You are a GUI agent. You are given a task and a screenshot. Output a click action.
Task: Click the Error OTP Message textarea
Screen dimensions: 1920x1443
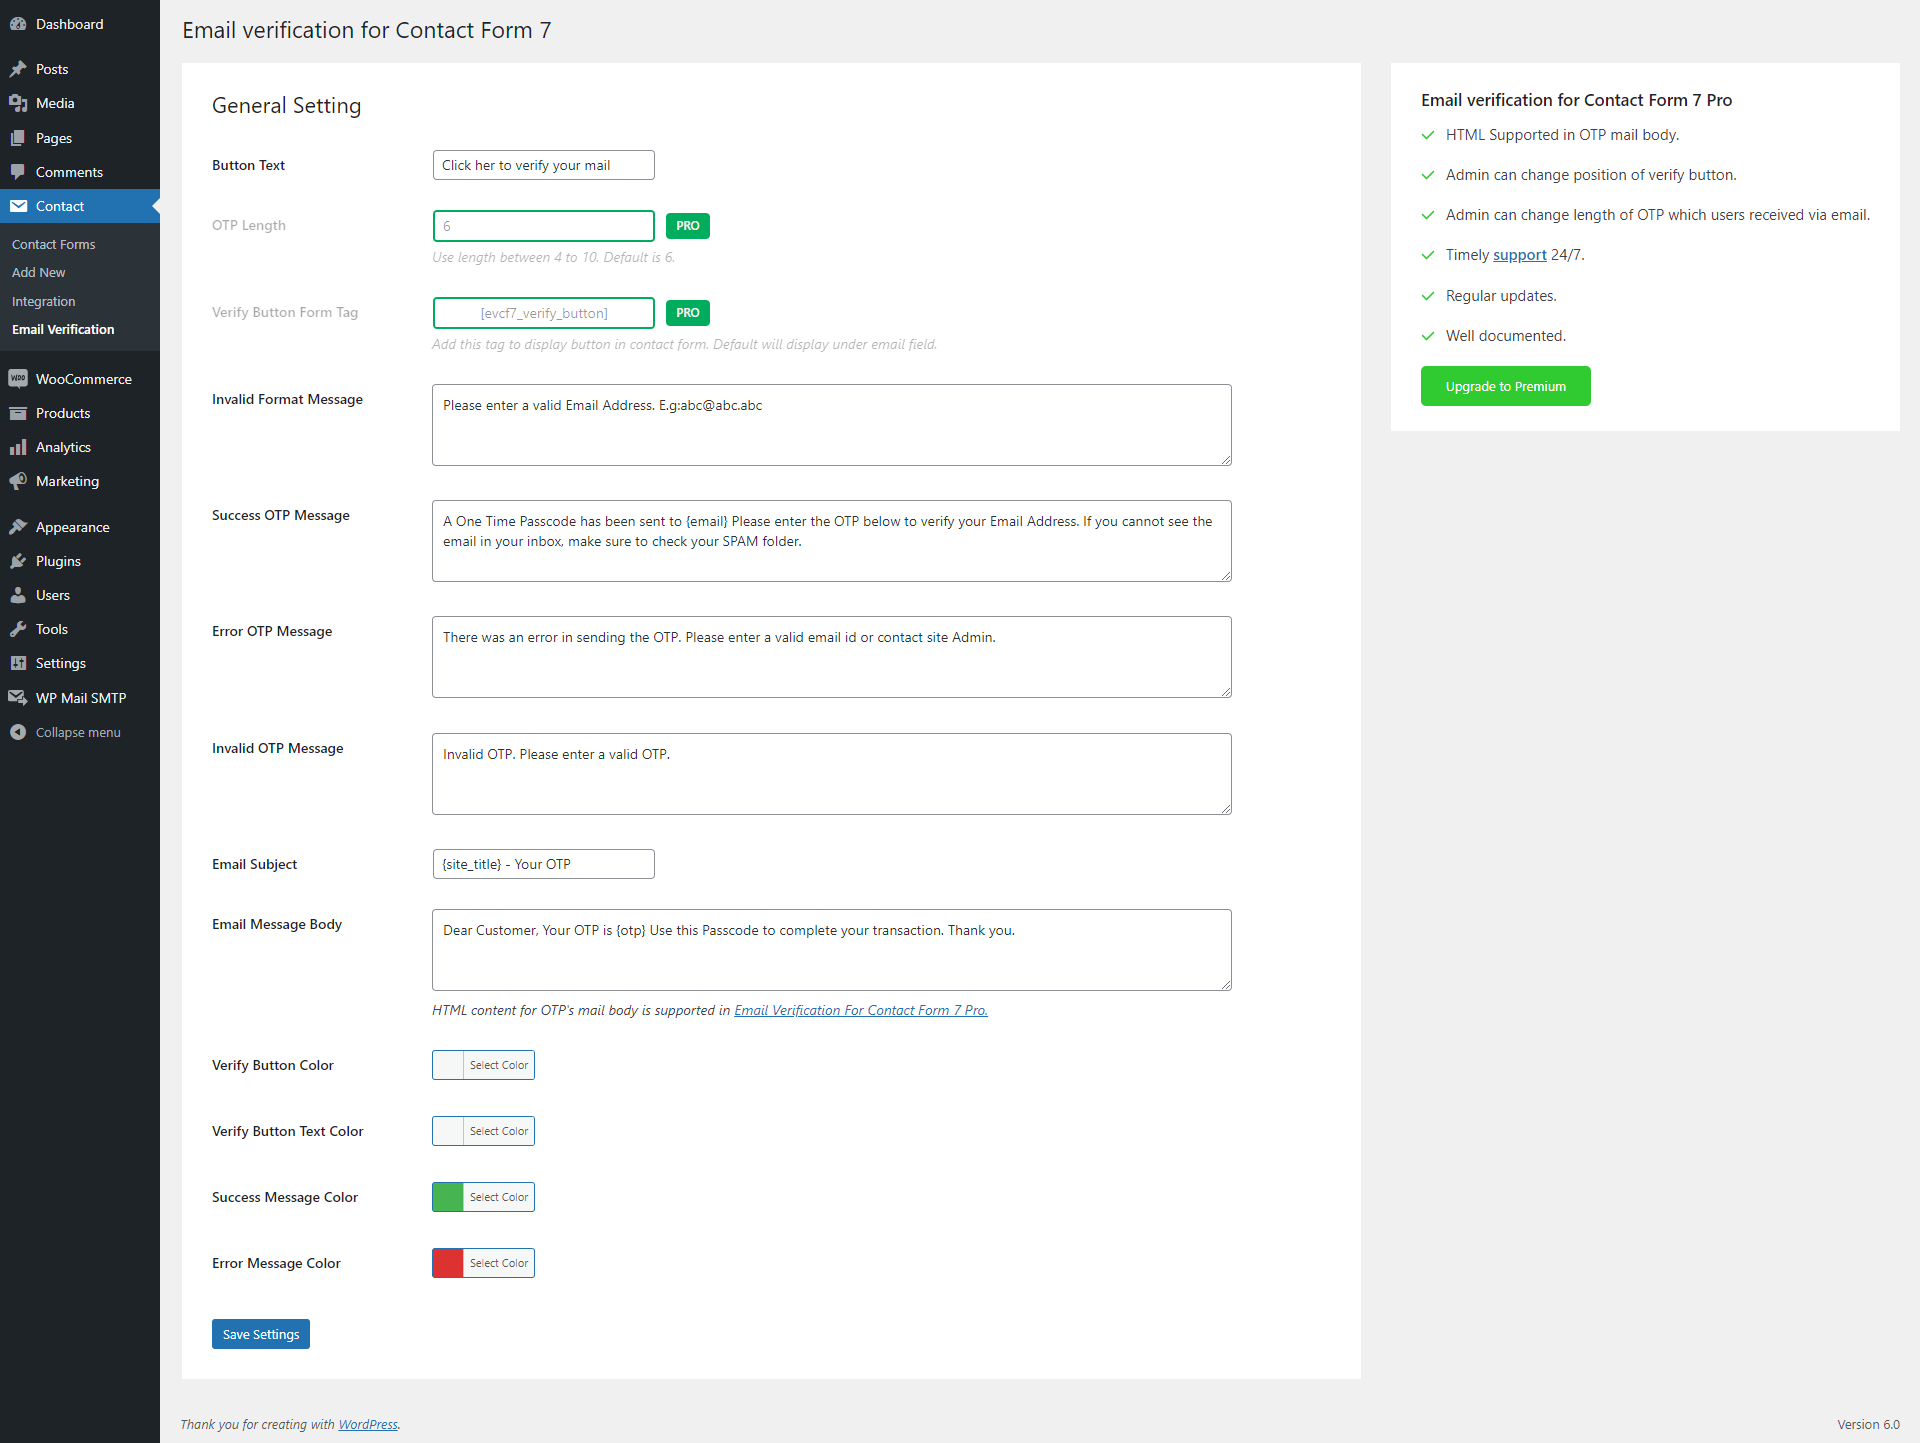(832, 657)
